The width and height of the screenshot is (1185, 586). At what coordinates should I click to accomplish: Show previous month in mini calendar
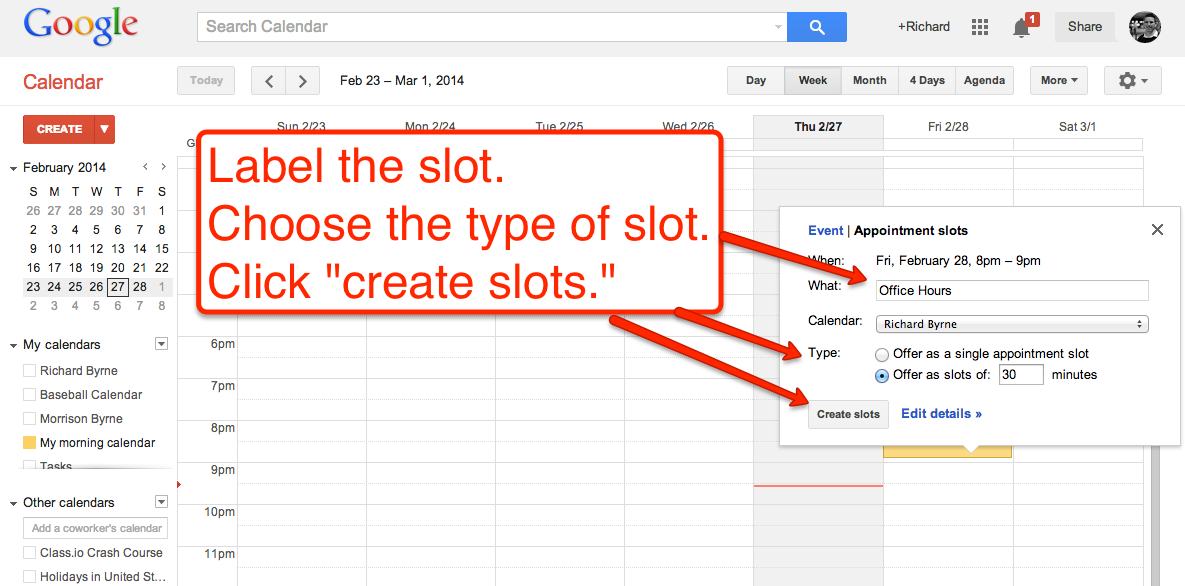pos(146,167)
